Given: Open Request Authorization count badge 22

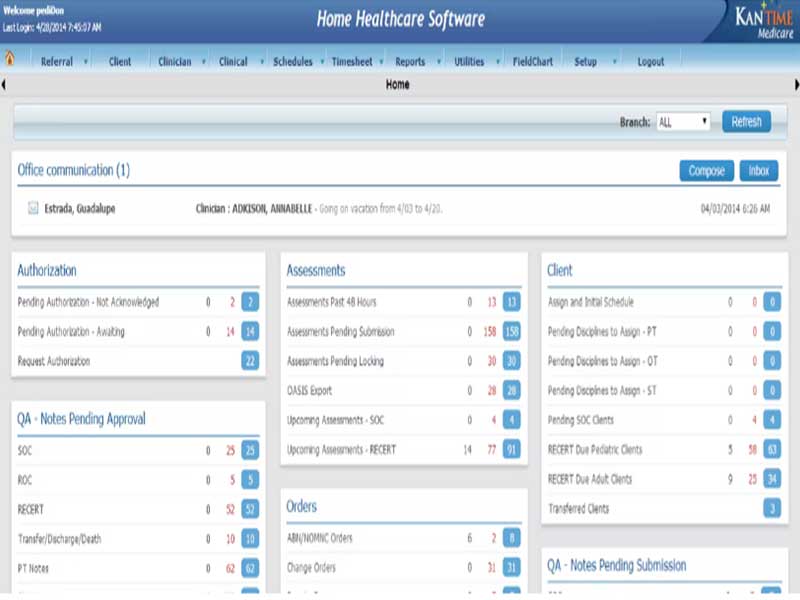Looking at the screenshot, I should [250, 361].
